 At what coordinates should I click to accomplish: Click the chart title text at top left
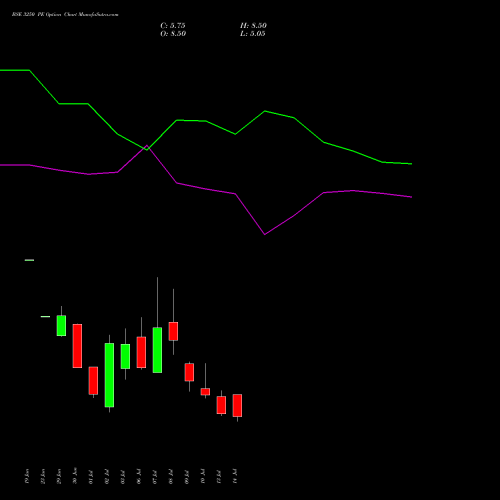tap(65, 15)
